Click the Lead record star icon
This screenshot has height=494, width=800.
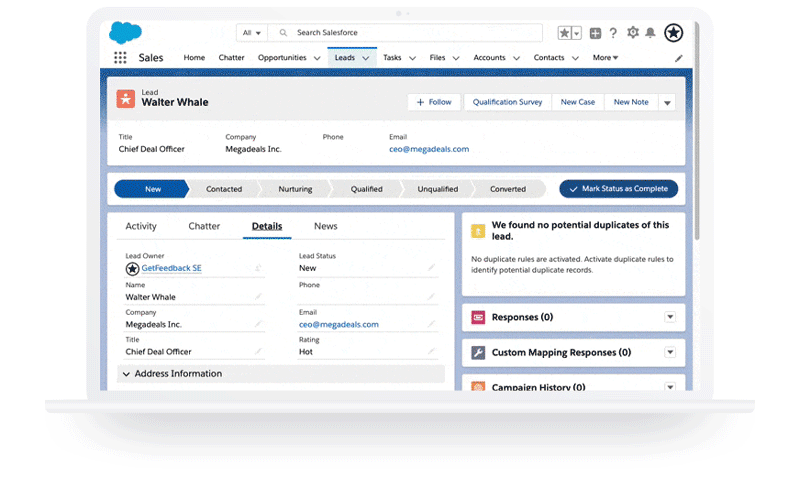click(126, 98)
